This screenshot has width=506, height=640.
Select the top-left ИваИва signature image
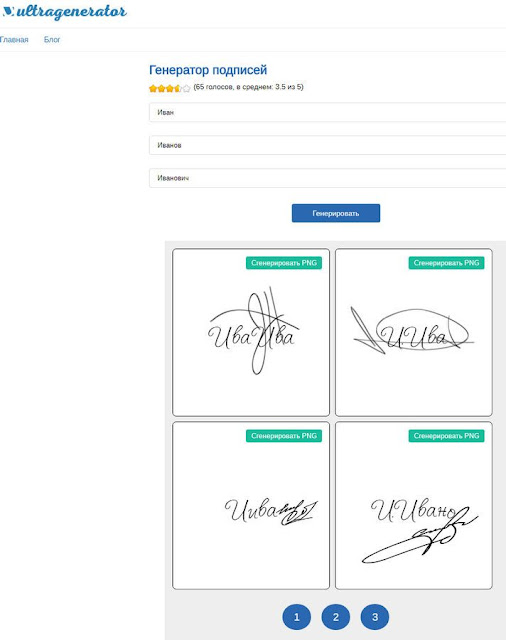(254, 331)
